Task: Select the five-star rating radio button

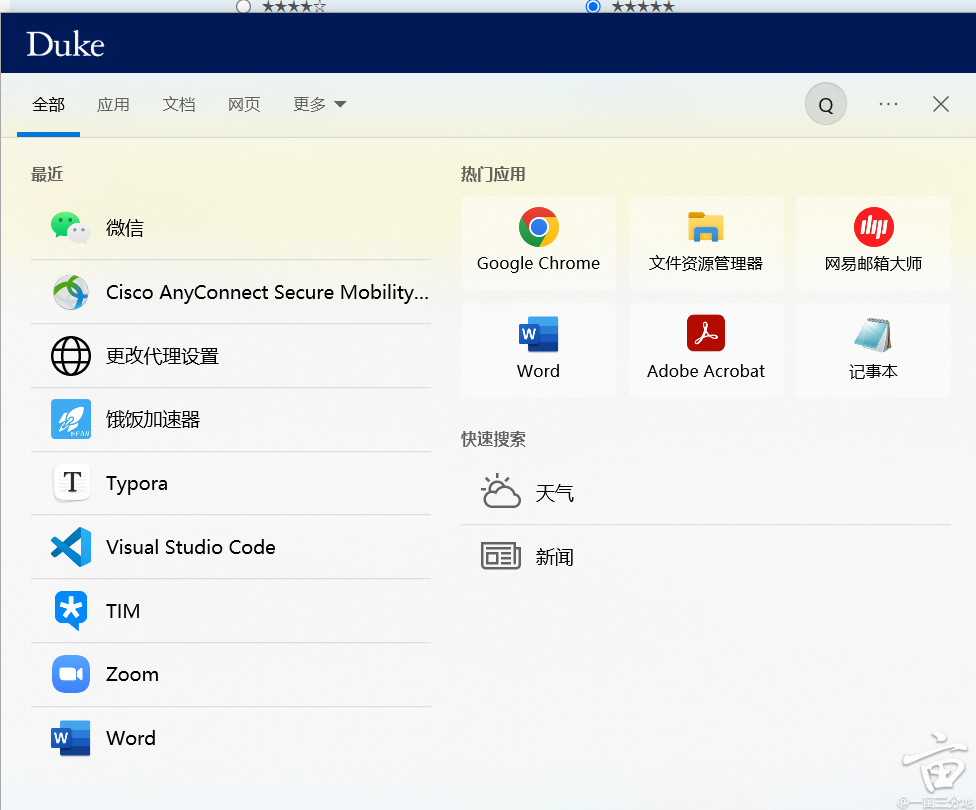Action: tap(593, 7)
